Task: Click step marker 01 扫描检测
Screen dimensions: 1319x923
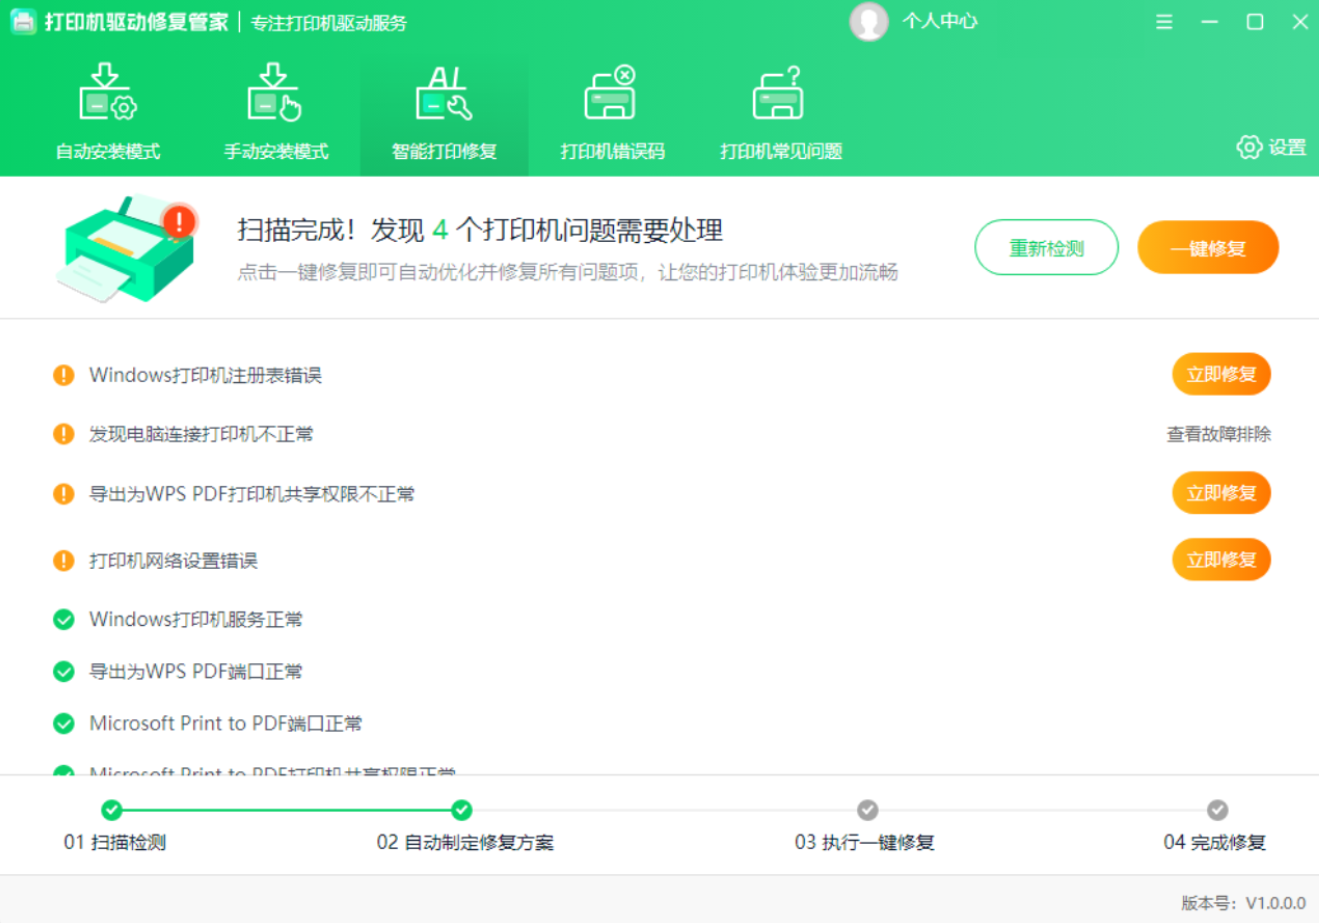Action: click(x=112, y=809)
